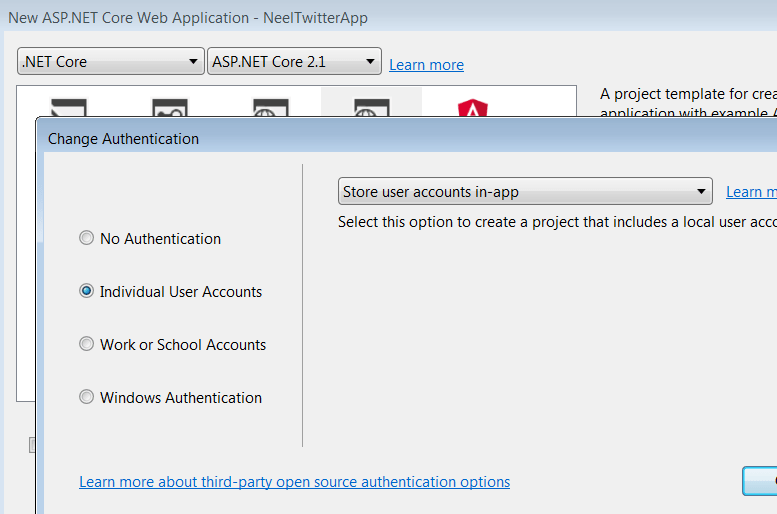The width and height of the screenshot is (777, 514).
Task: Open third-party open source authentication options link
Action: tap(294, 482)
